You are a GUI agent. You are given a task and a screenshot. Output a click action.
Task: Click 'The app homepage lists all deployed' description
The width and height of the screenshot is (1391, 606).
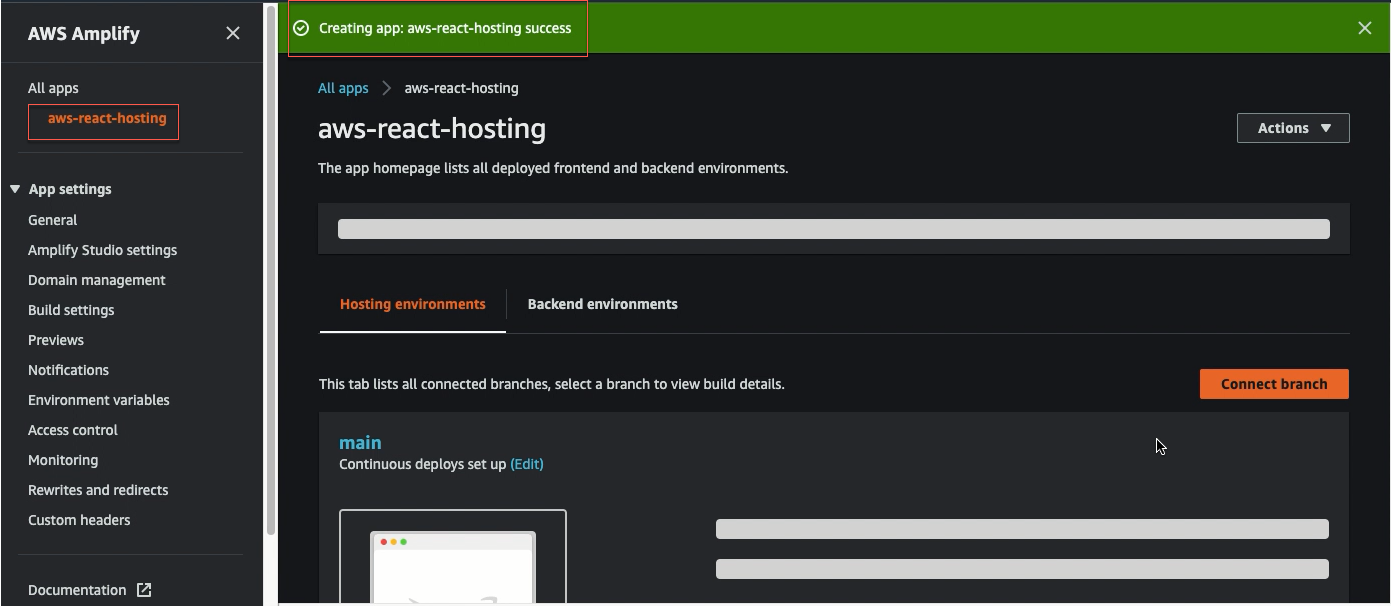(553, 168)
